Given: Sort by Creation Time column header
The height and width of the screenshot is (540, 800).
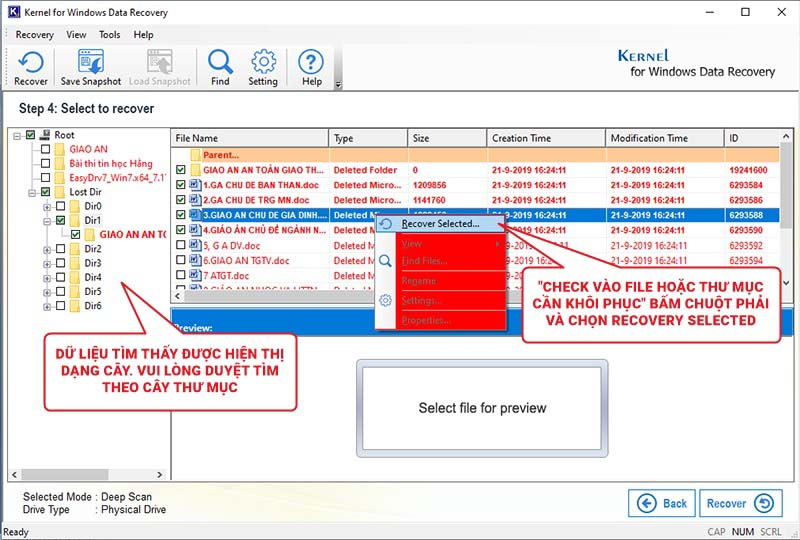Looking at the screenshot, I should 546,138.
